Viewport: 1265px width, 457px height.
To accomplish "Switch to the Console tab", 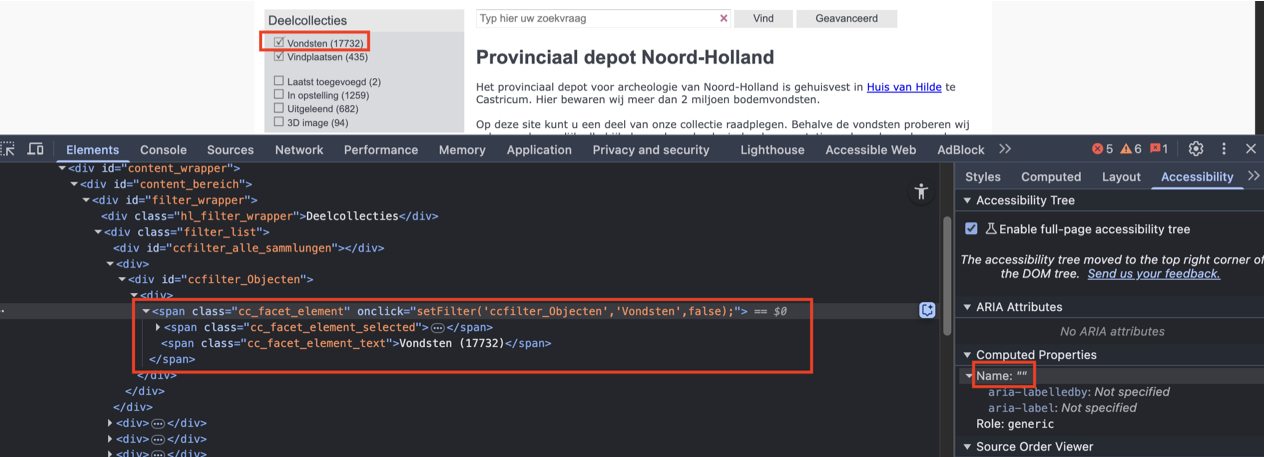I will pos(163,150).
